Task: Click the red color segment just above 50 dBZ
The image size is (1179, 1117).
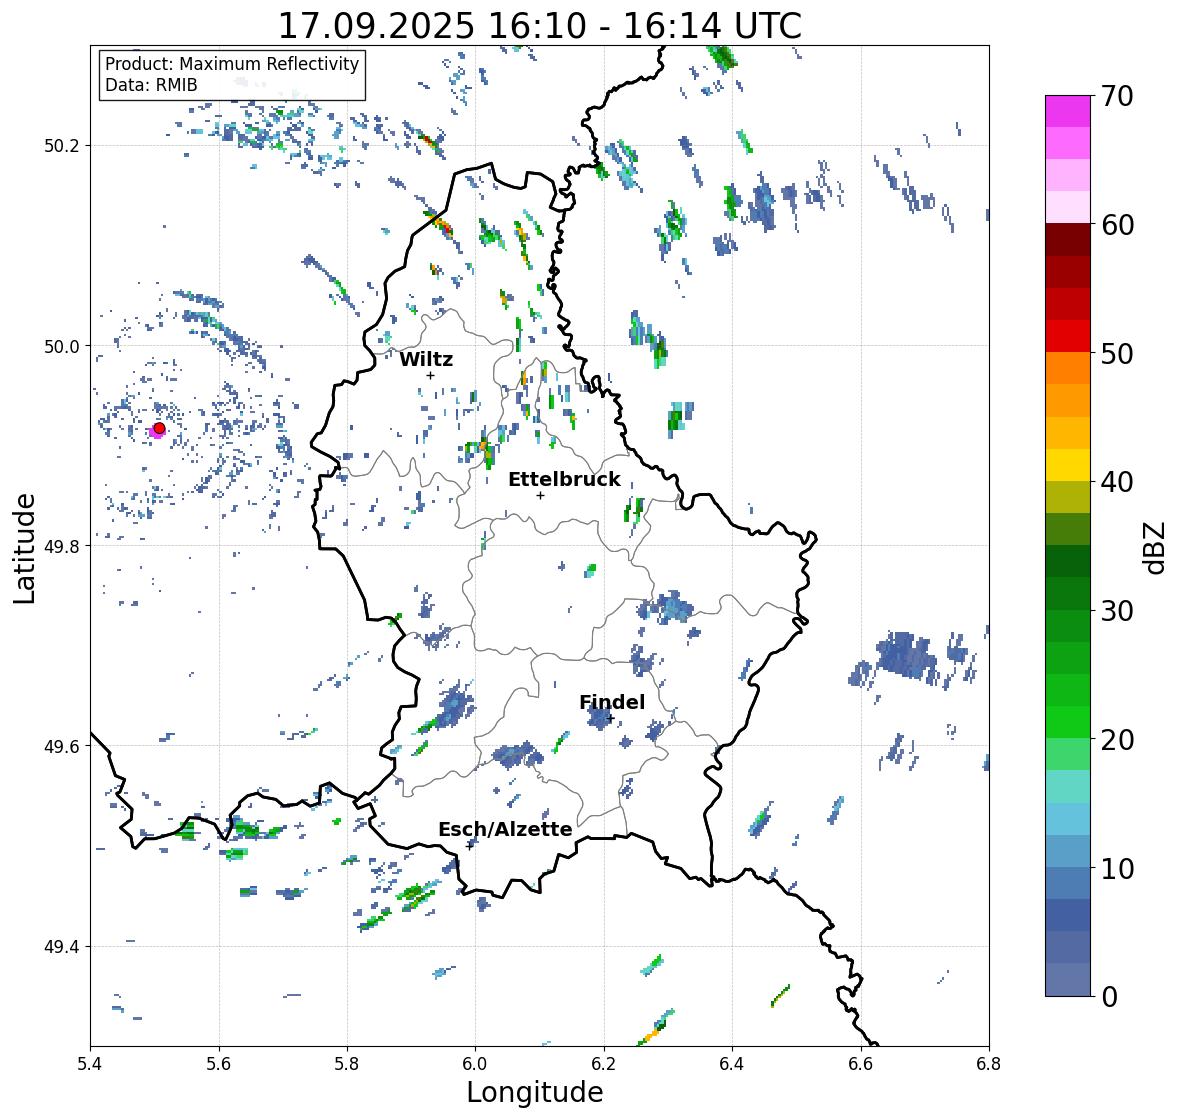Action: (x=1068, y=336)
